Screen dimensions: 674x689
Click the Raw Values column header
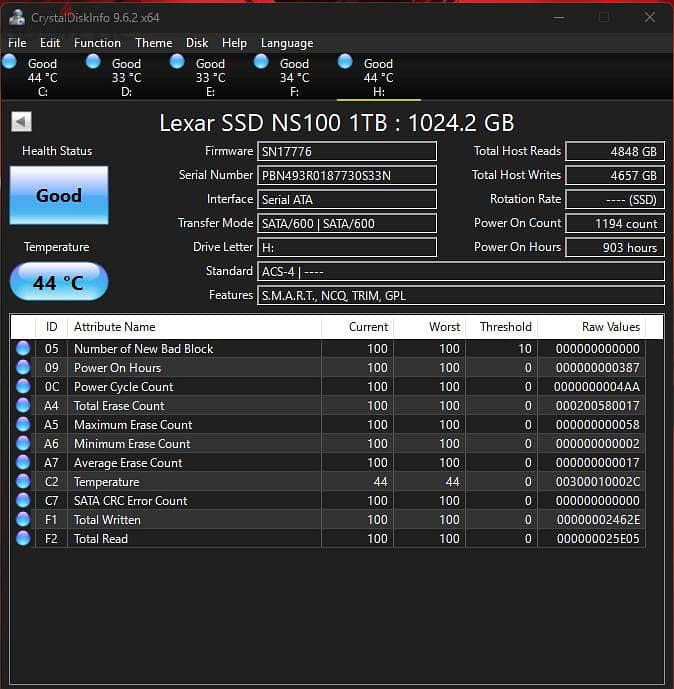click(x=591, y=327)
